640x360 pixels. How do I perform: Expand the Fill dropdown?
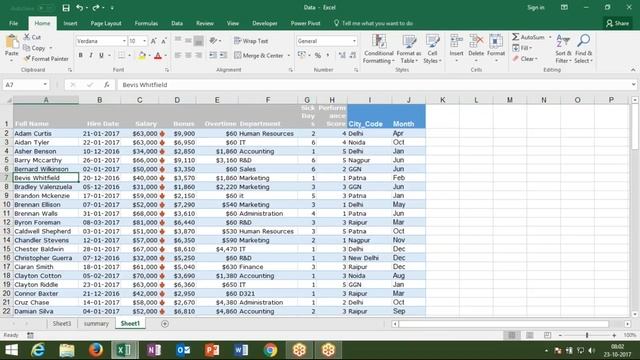[x=530, y=48]
